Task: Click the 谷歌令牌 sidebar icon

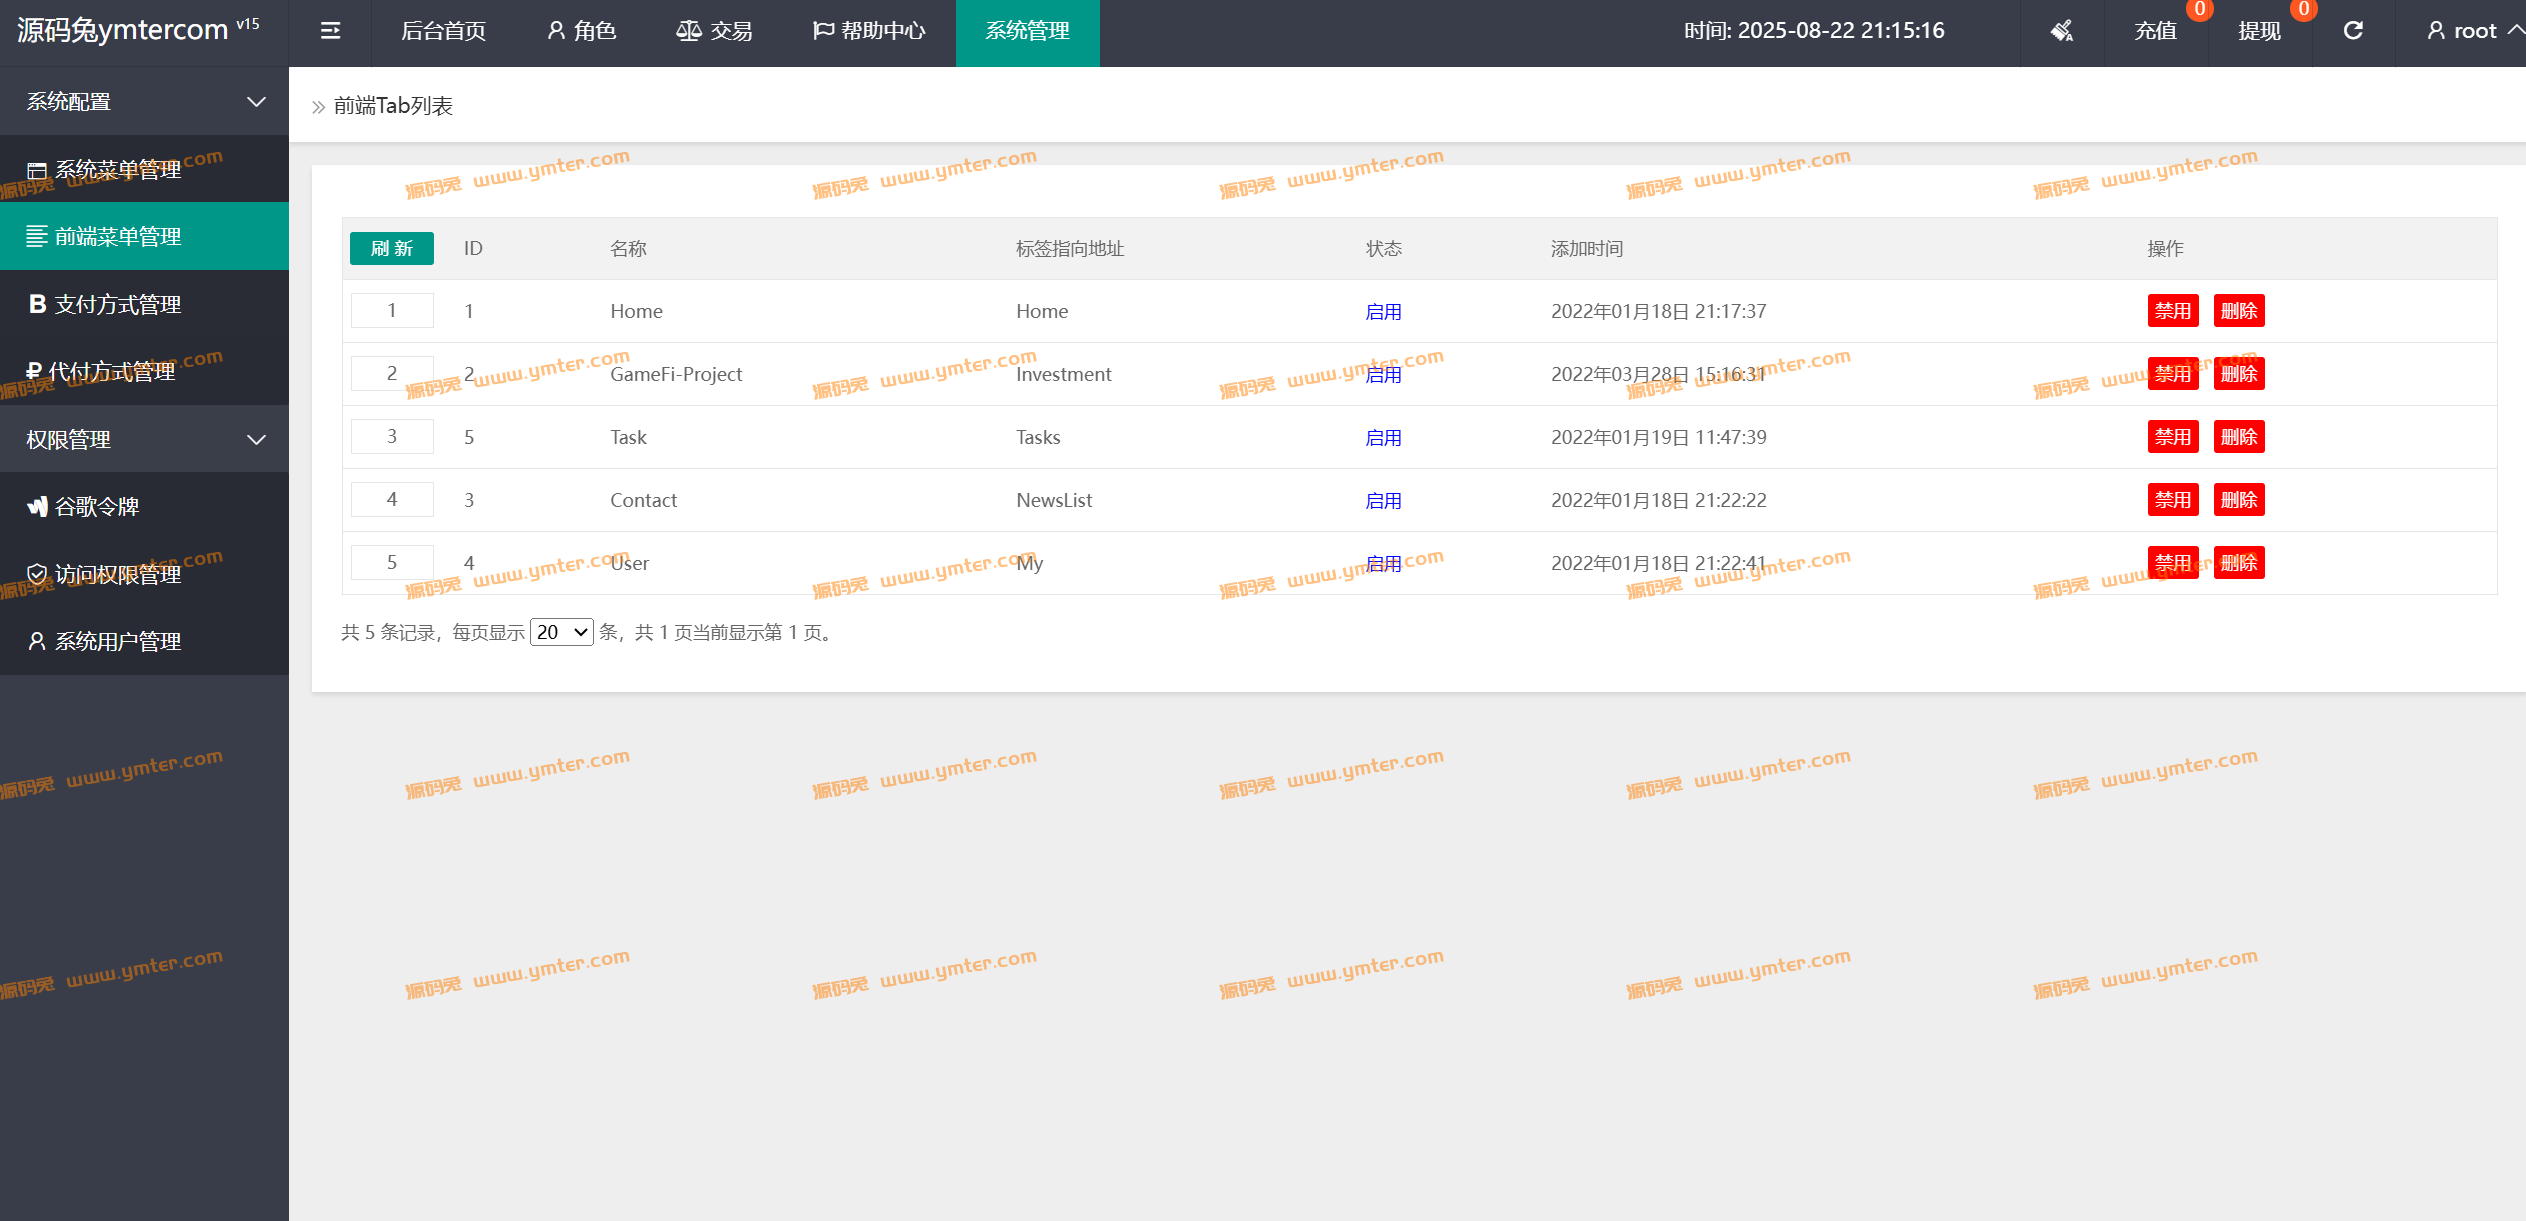Action: pos(37,507)
